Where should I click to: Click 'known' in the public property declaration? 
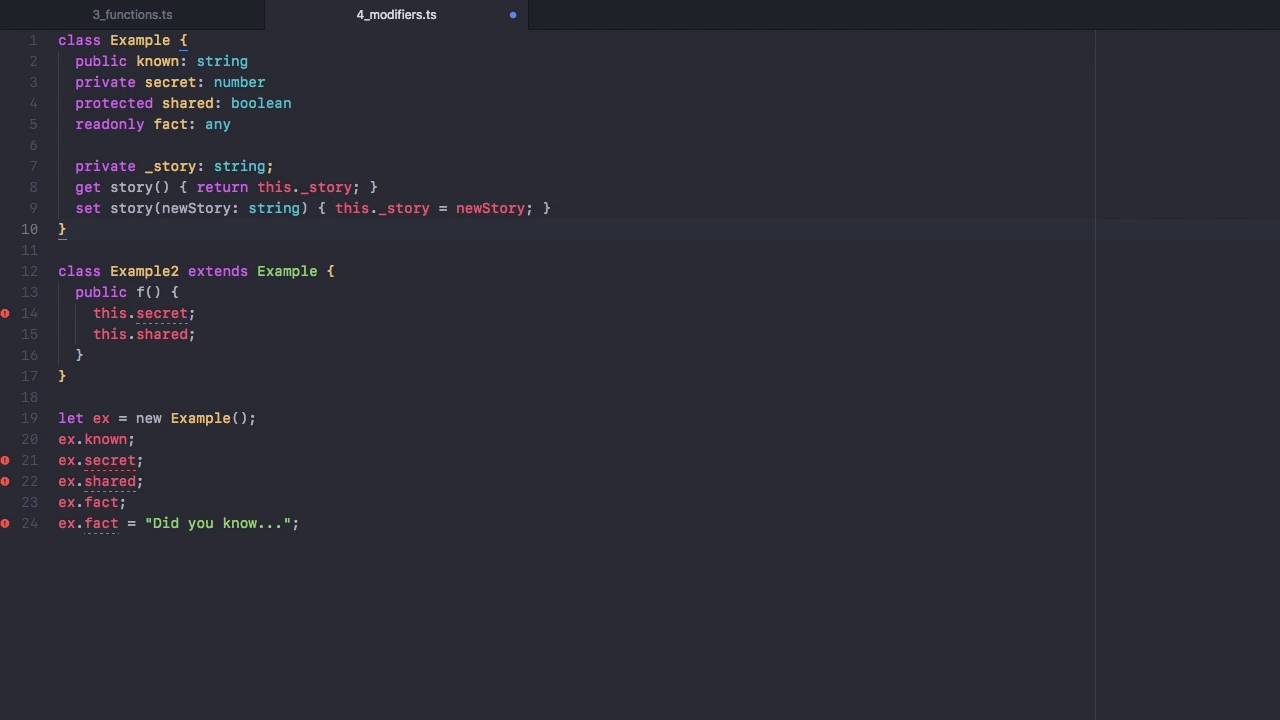click(x=157, y=61)
